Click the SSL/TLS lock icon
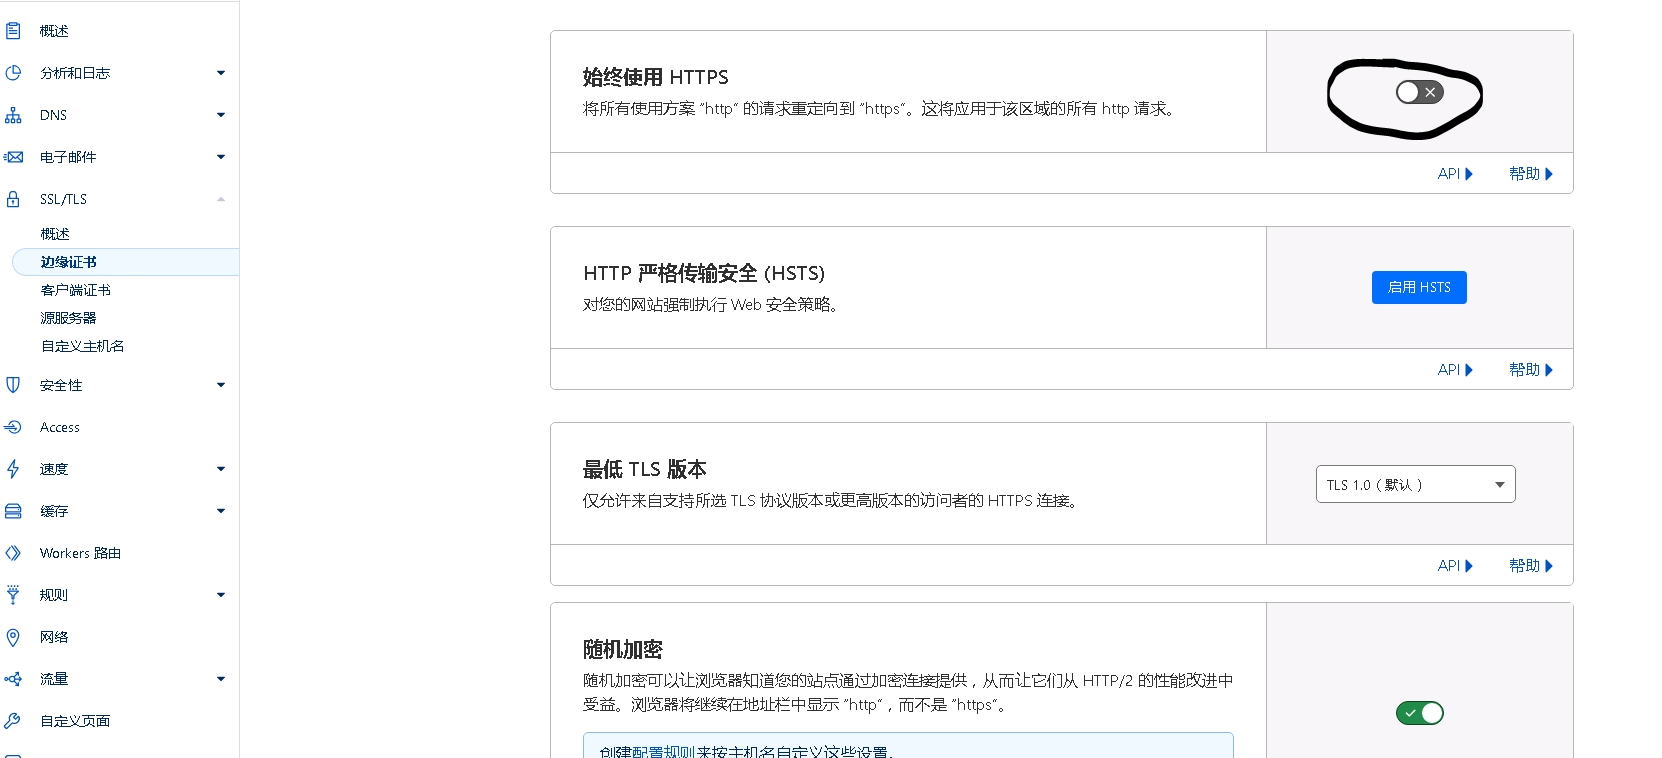Screen dimensions: 1662x758 tap(13, 199)
